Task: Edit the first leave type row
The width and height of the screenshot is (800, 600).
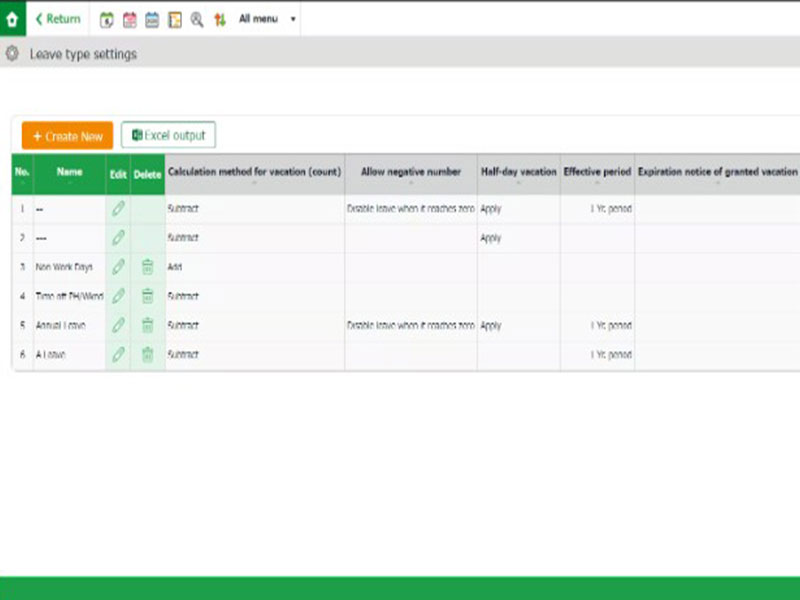Action: coord(118,209)
